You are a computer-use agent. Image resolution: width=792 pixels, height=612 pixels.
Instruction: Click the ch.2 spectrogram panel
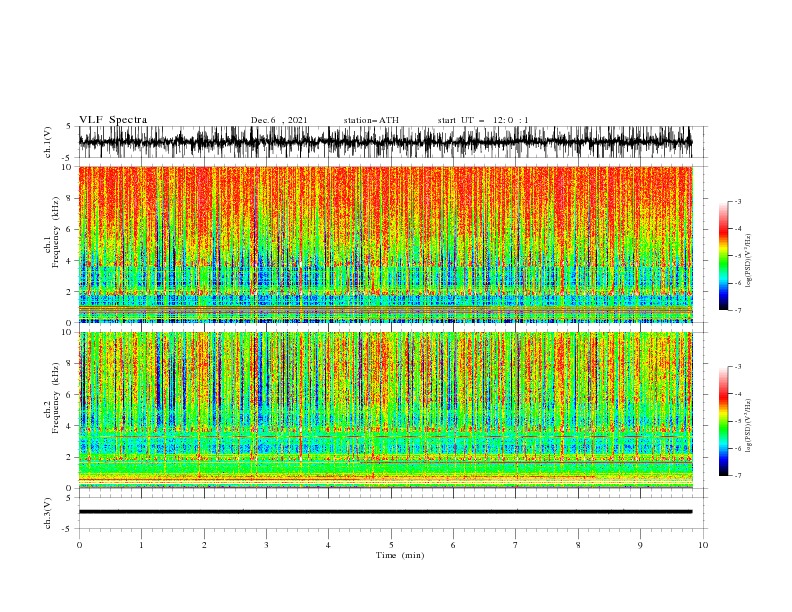point(385,410)
